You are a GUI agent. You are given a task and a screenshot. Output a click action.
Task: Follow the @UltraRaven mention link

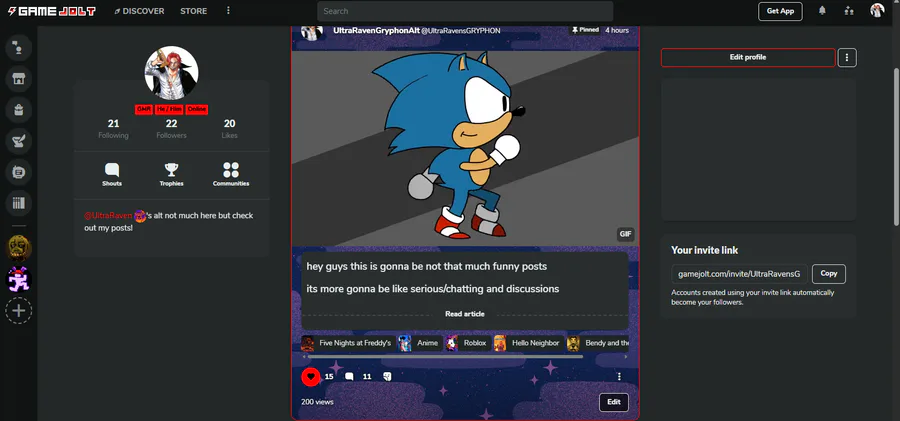(108, 215)
